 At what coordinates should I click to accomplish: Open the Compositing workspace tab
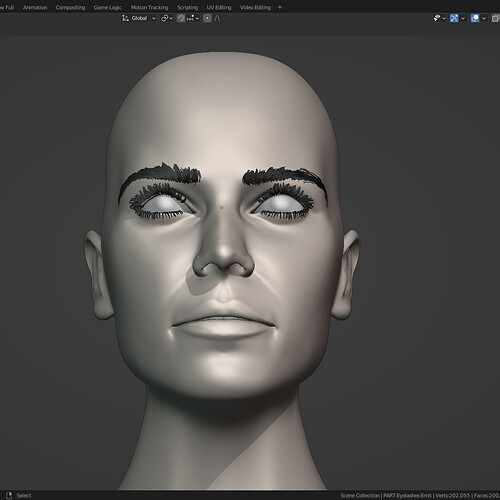click(x=70, y=7)
